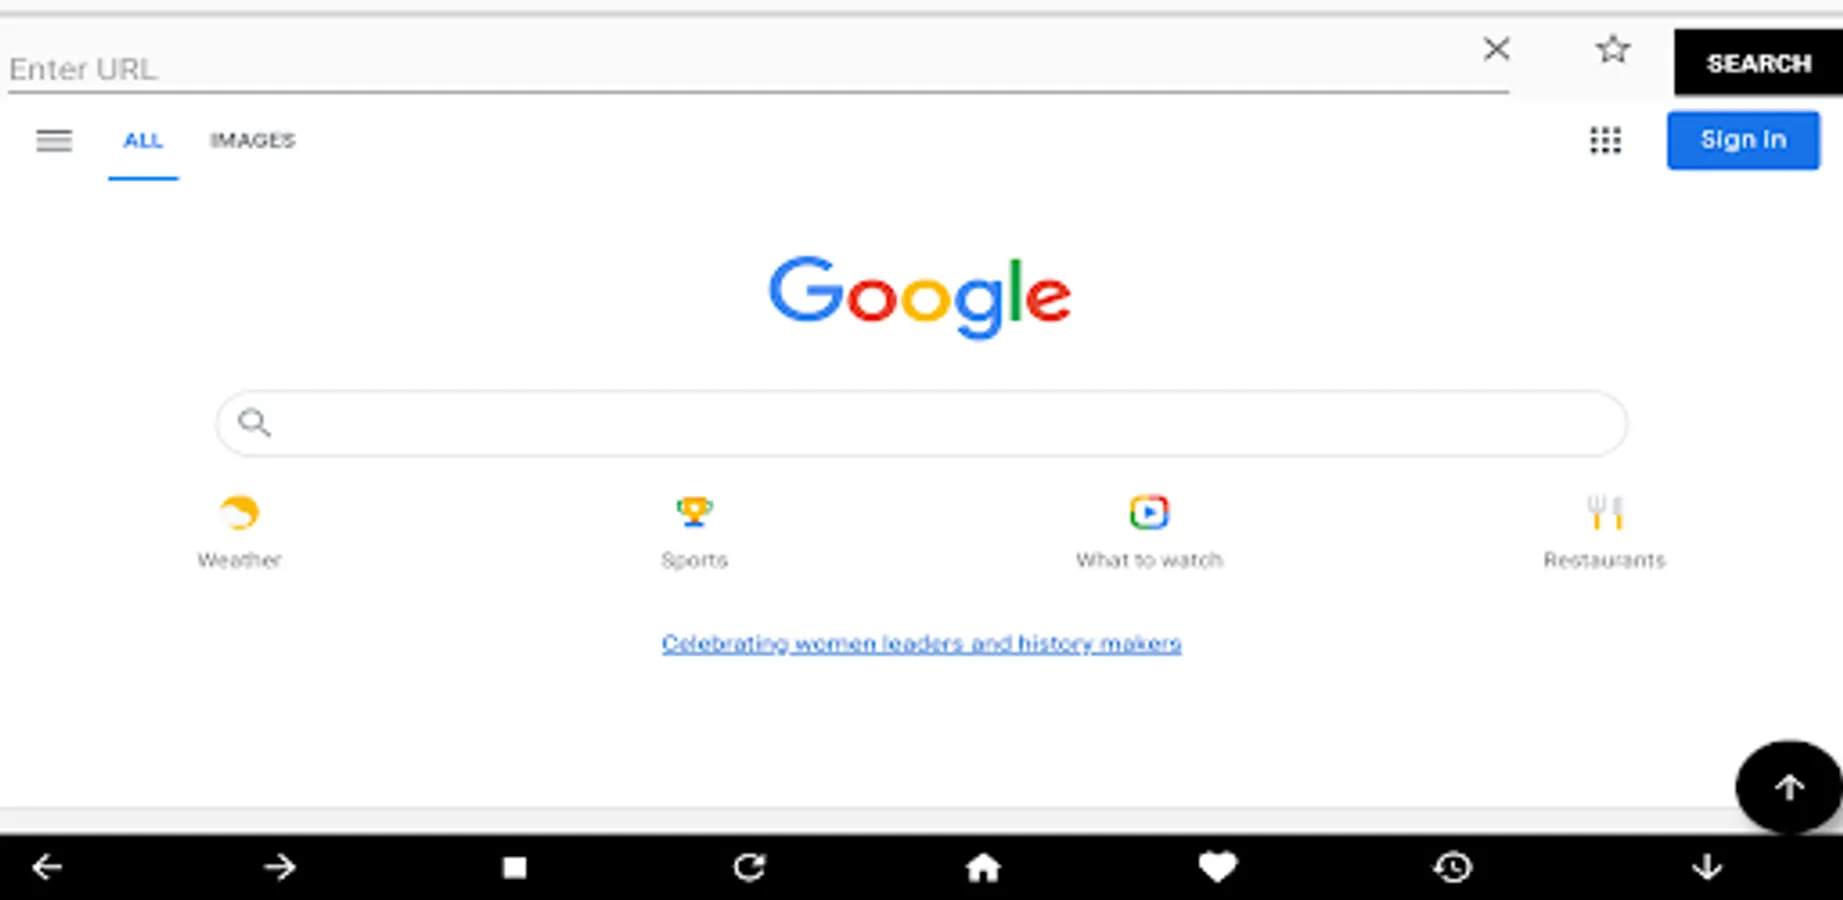
Task: Select the ALL tab
Action: click(143, 141)
